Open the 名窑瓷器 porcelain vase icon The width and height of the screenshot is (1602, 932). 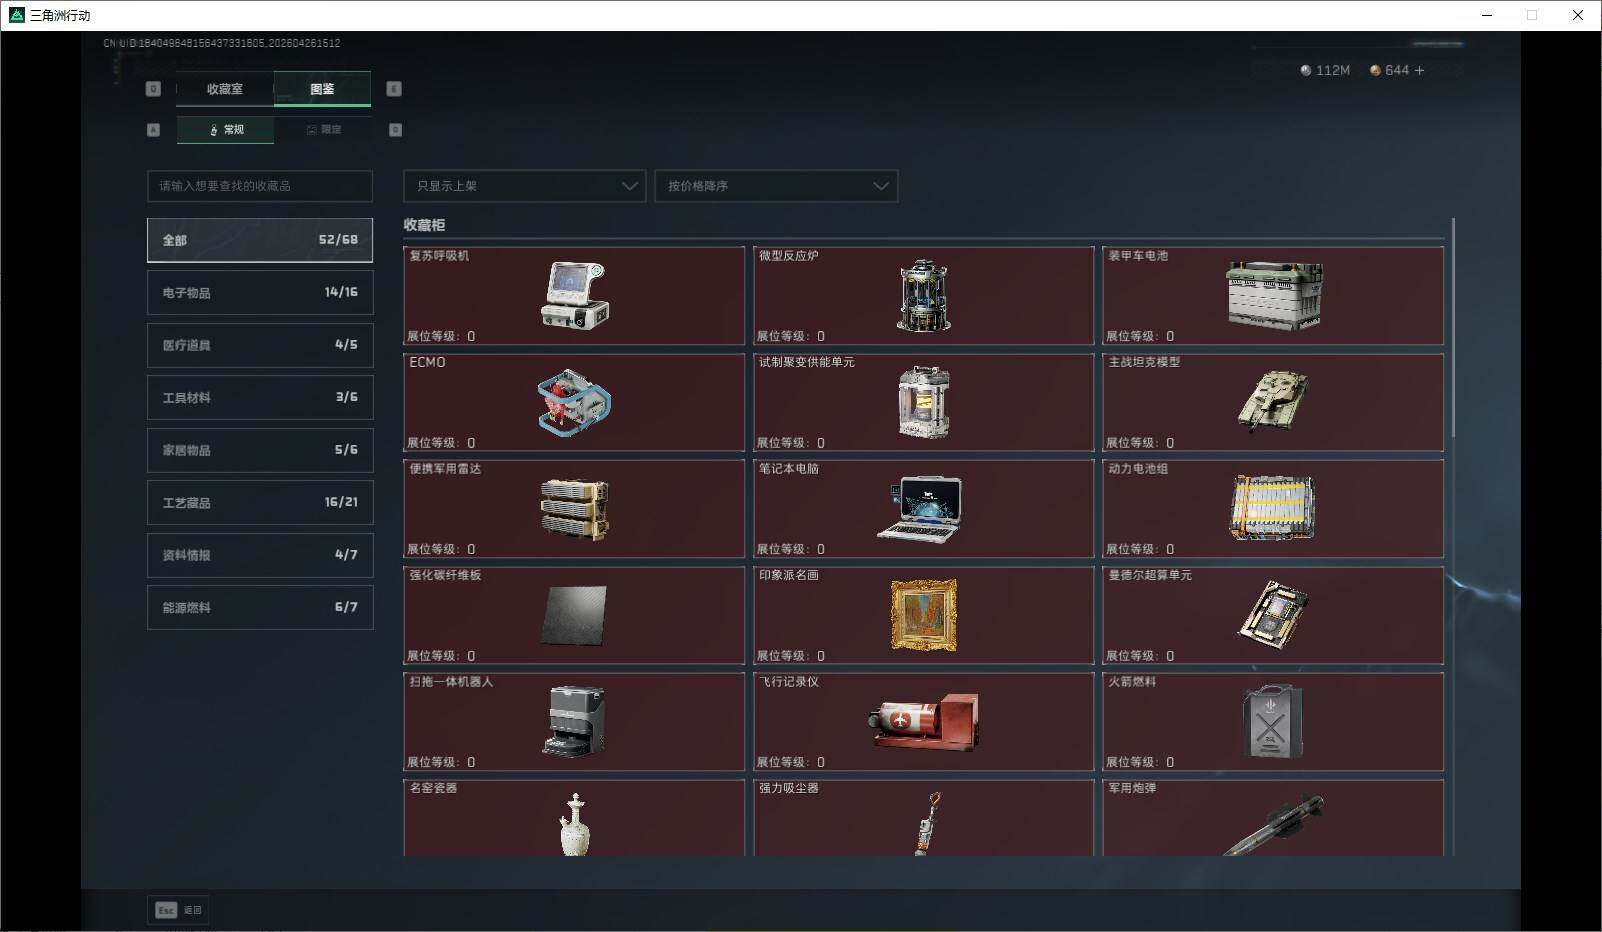pos(575,824)
